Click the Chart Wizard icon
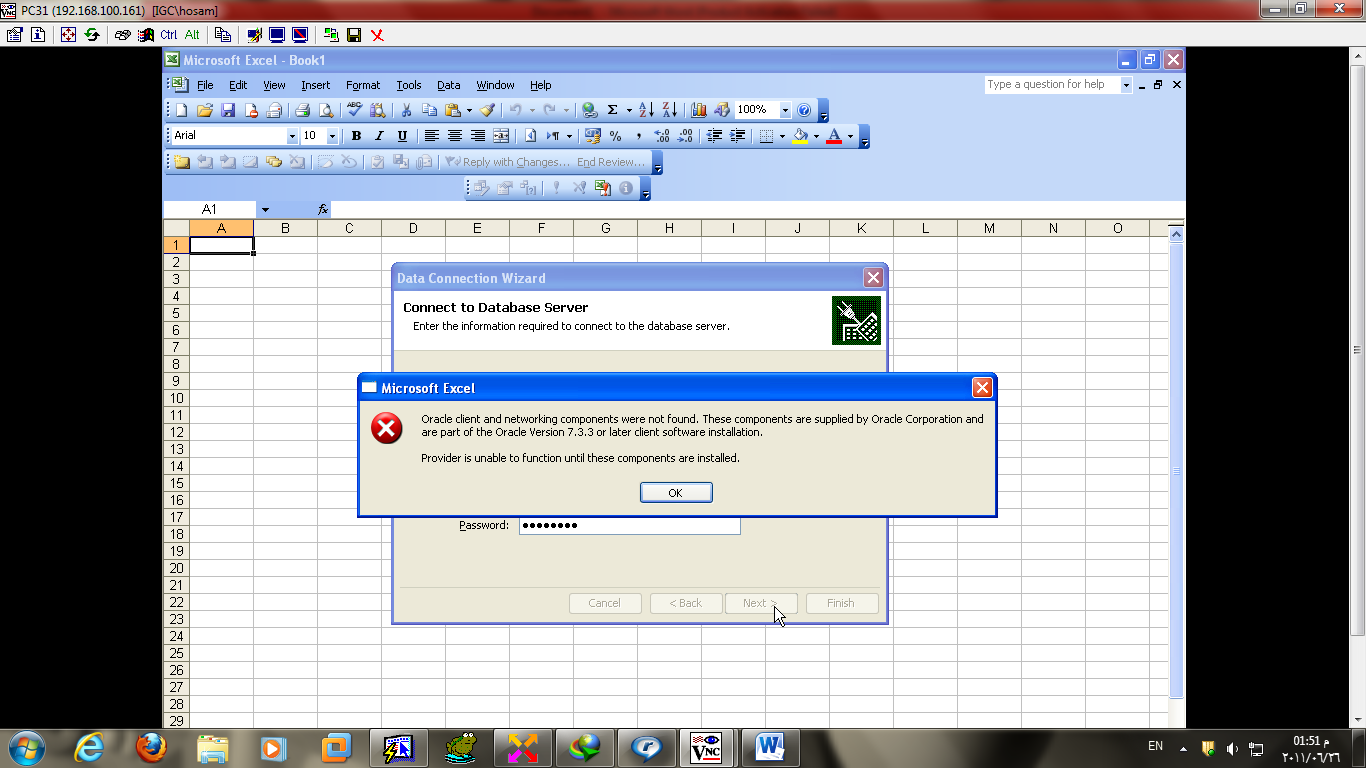1366x768 pixels. pyautogui.click(x=699, y=110)
